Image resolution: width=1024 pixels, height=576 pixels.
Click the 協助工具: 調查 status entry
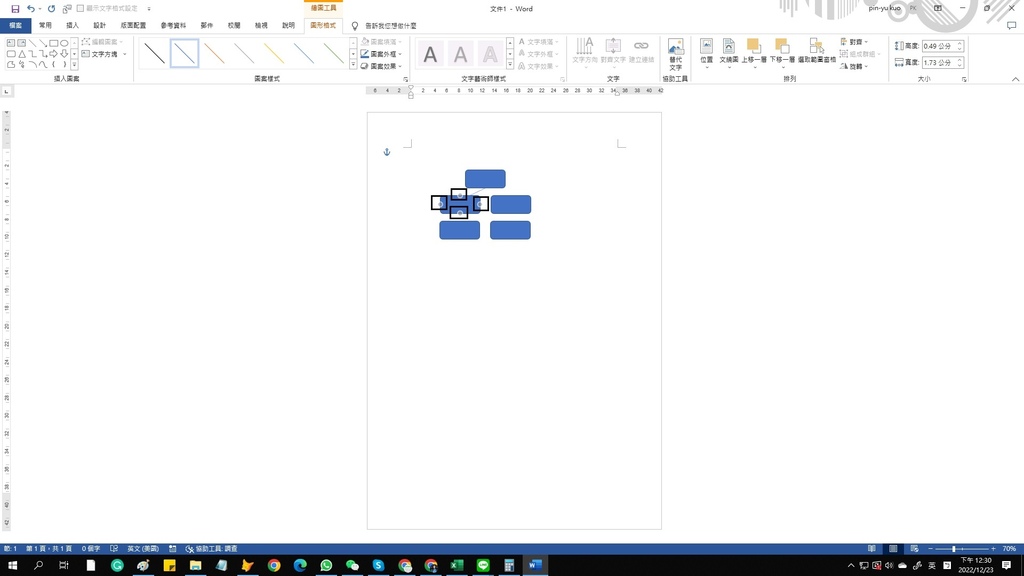point(212,549)
